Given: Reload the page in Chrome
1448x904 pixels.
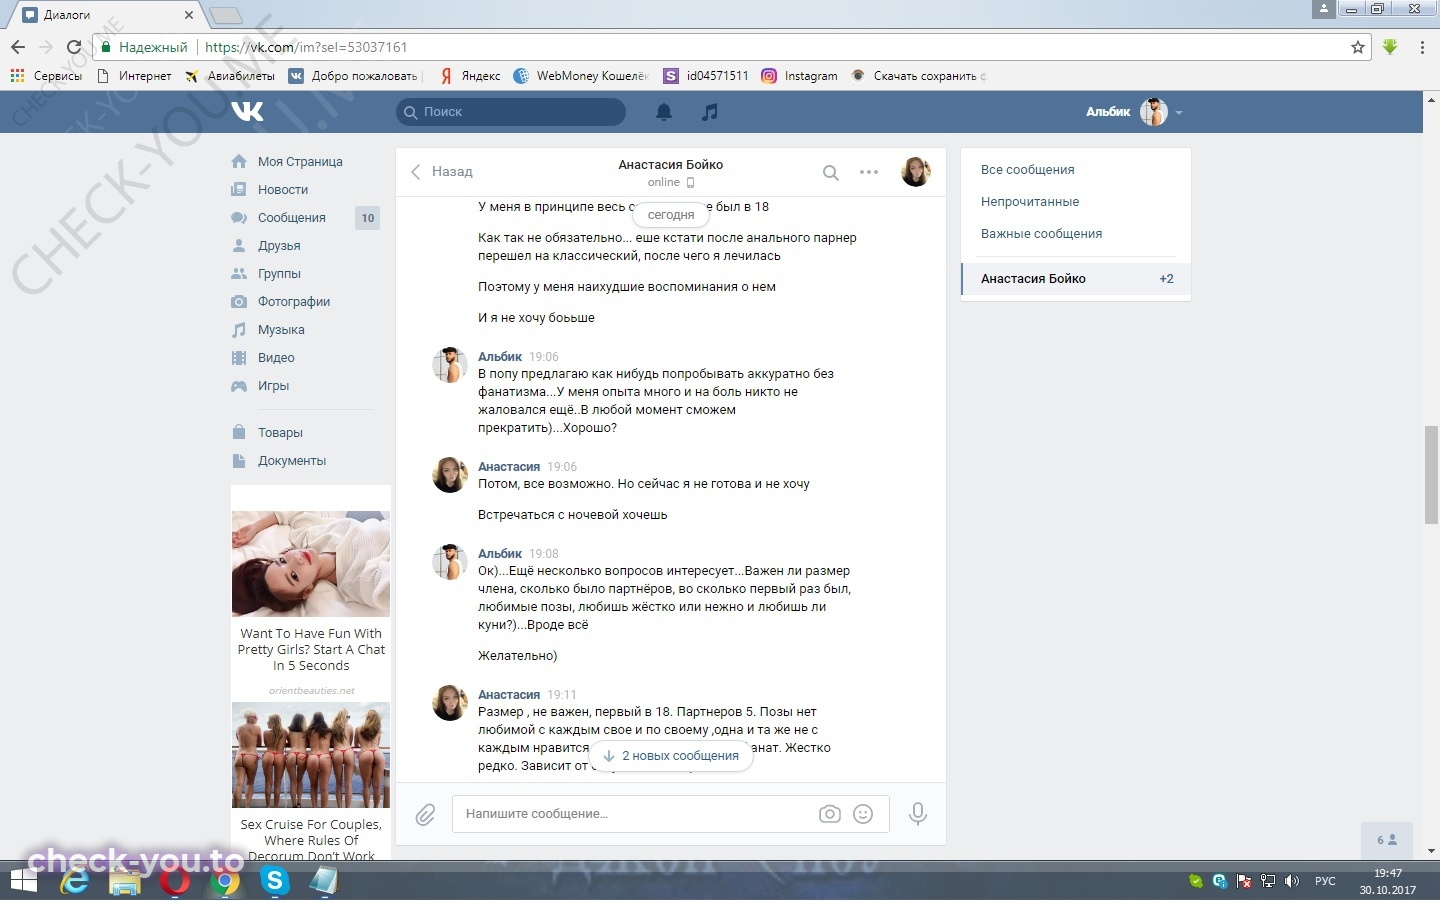Looking at the screenshot, I should (73, 47).
